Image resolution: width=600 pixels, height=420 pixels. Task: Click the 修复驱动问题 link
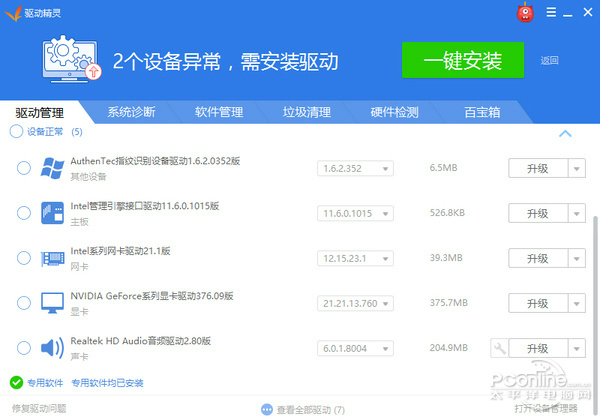[x=39, y=408]
